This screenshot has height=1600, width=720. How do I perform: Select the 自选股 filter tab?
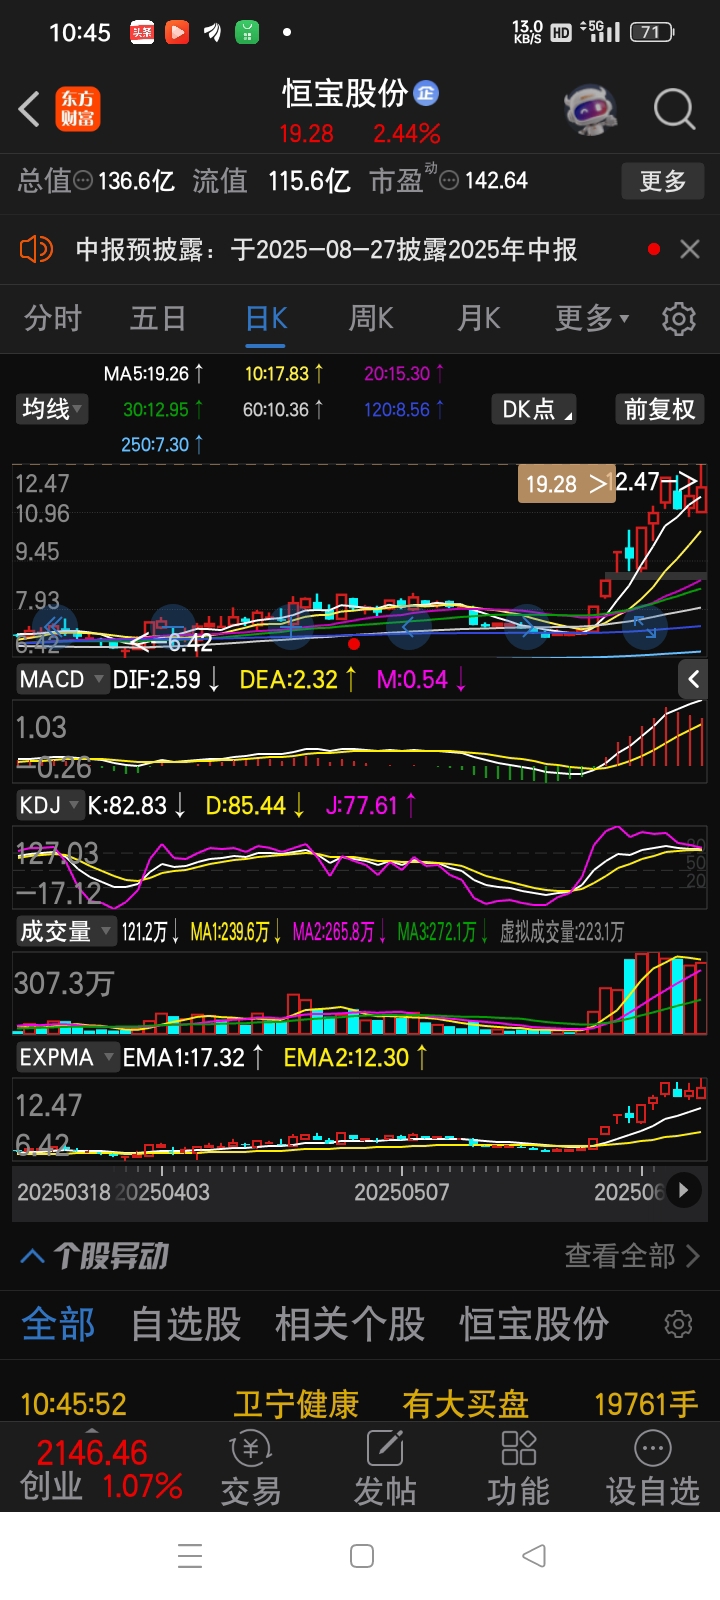click(186, 1324)
